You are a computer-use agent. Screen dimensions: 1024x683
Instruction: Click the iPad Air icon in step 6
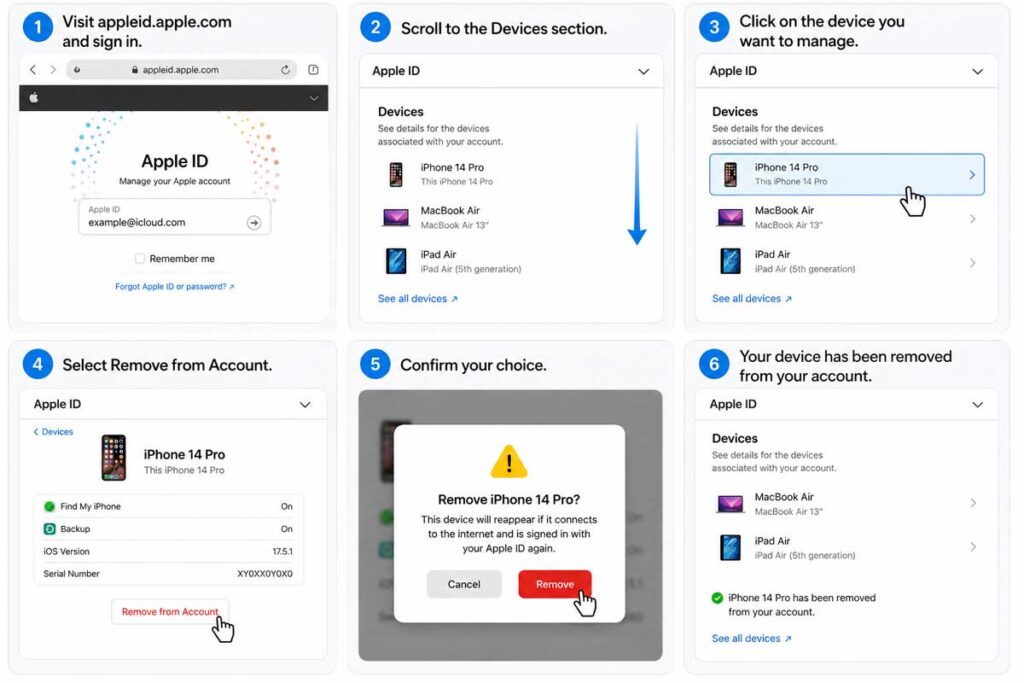(730, 547)
